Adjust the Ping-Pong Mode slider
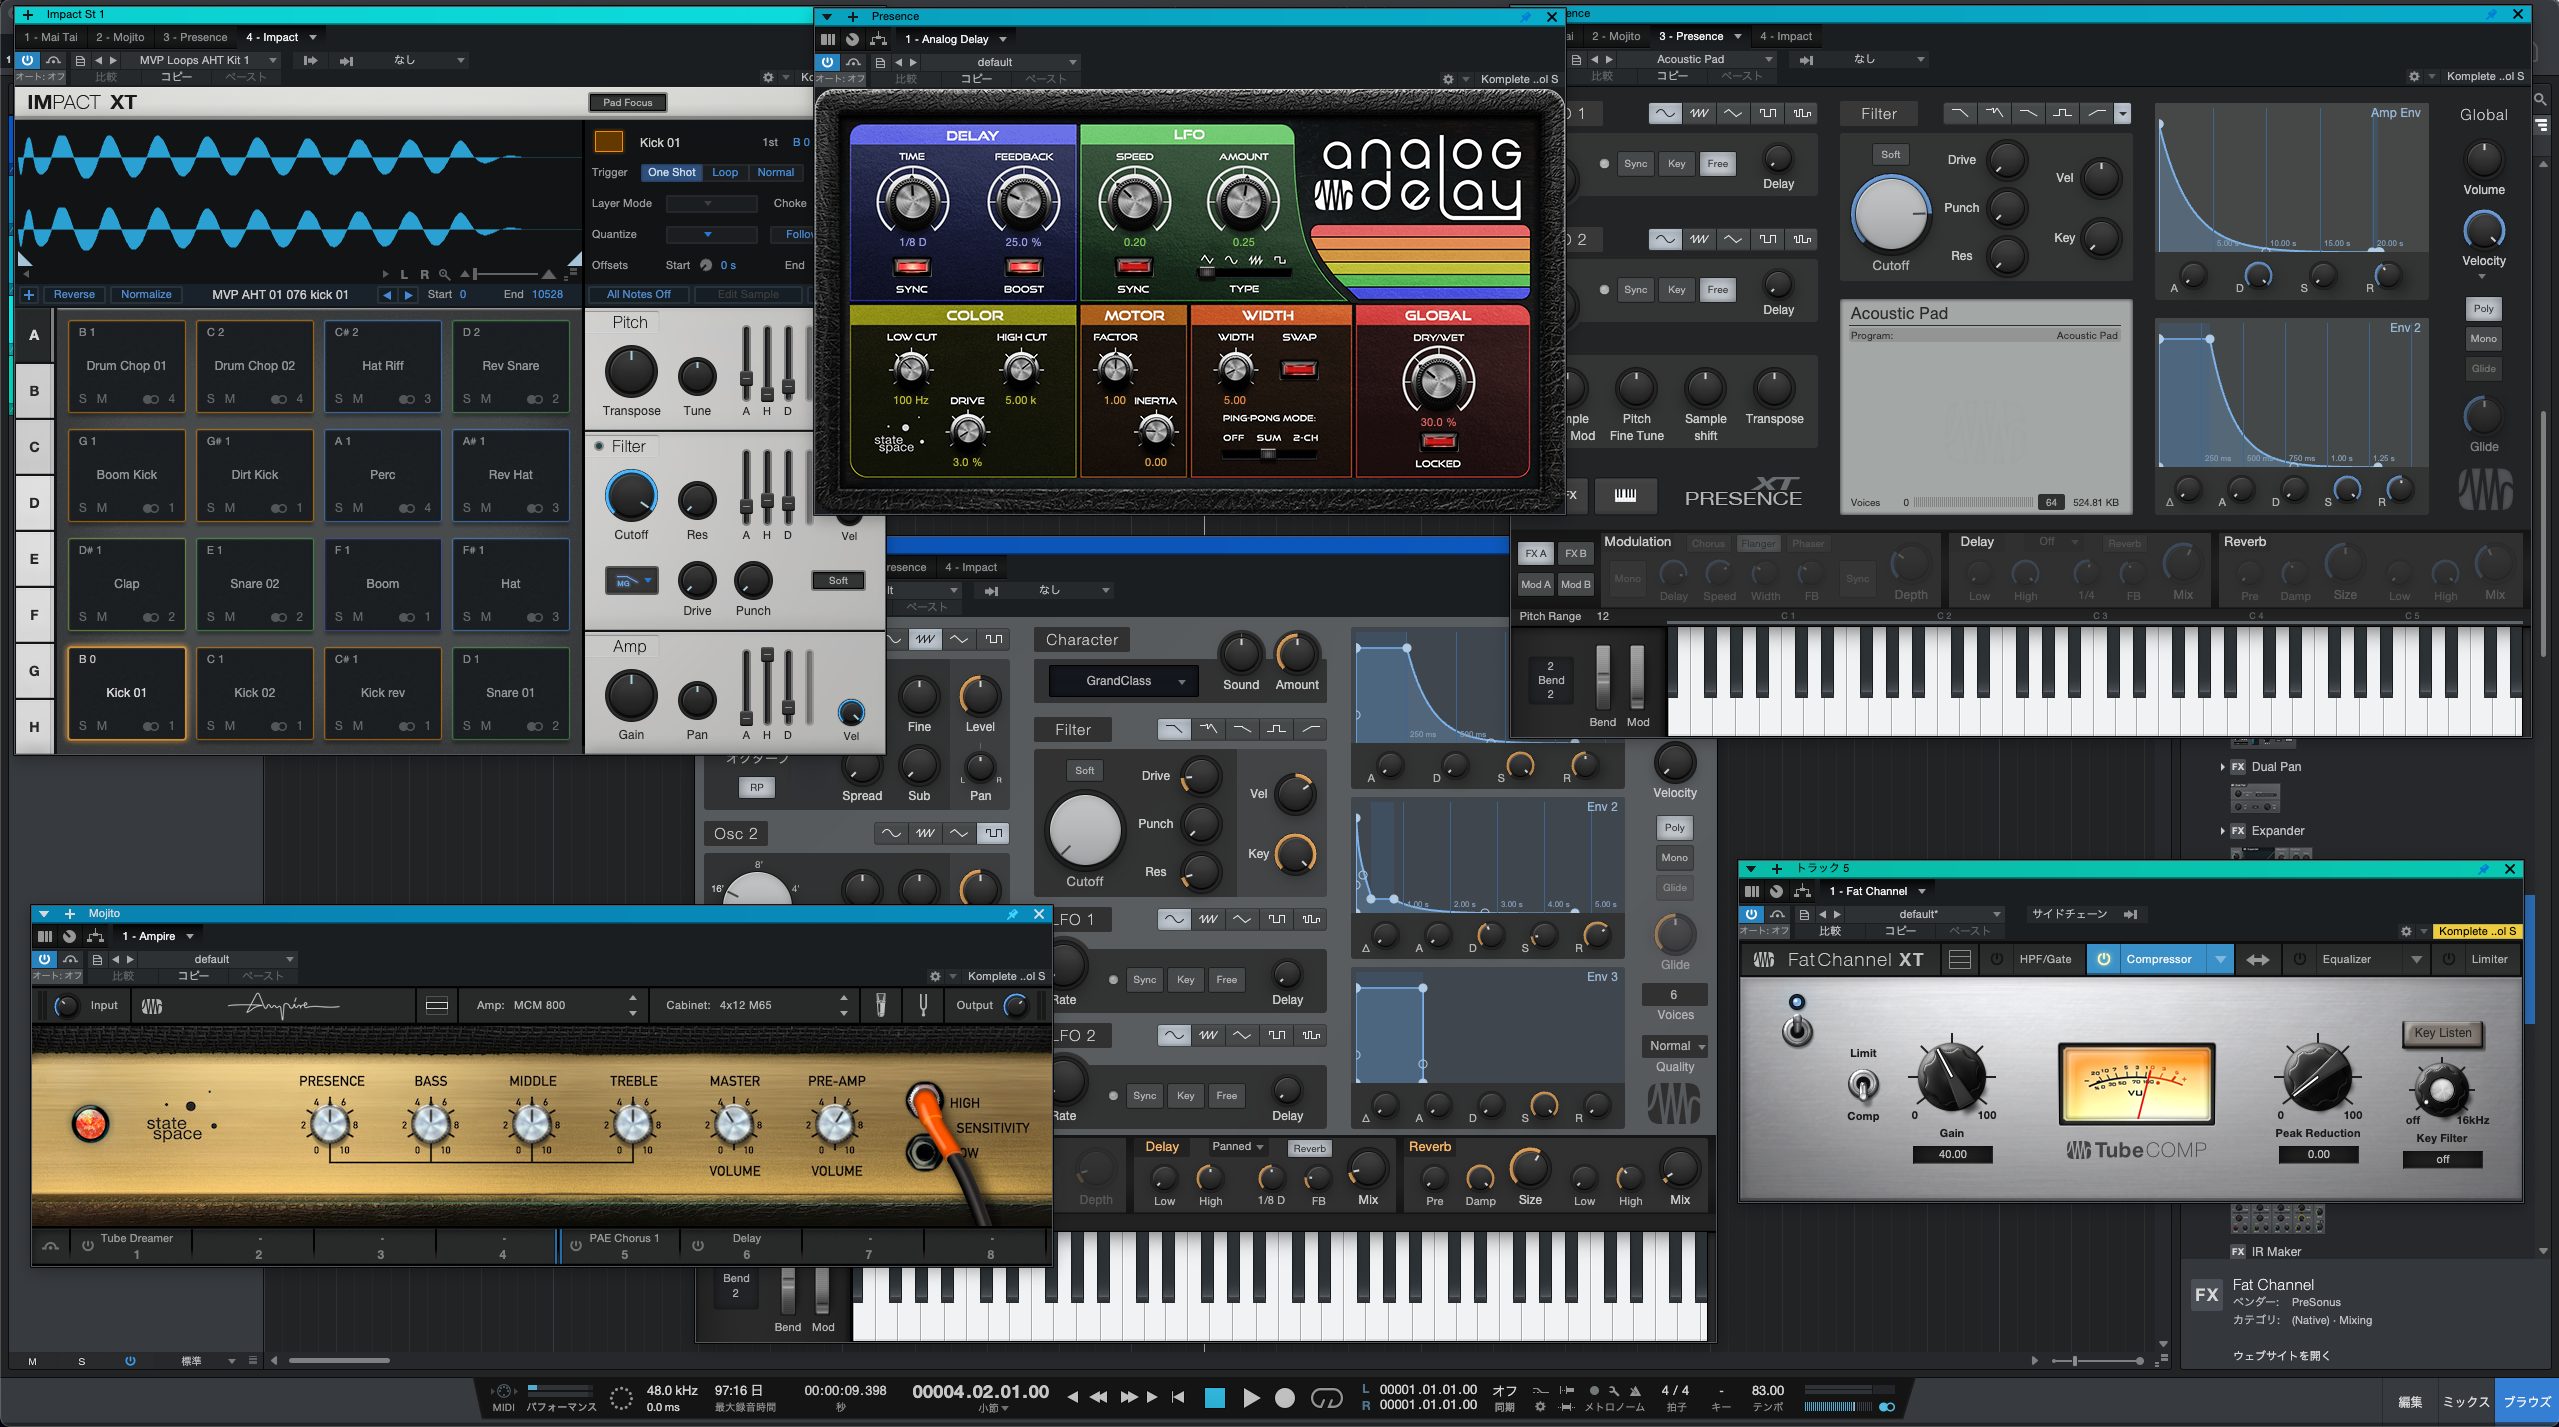 pos(1268,454)
